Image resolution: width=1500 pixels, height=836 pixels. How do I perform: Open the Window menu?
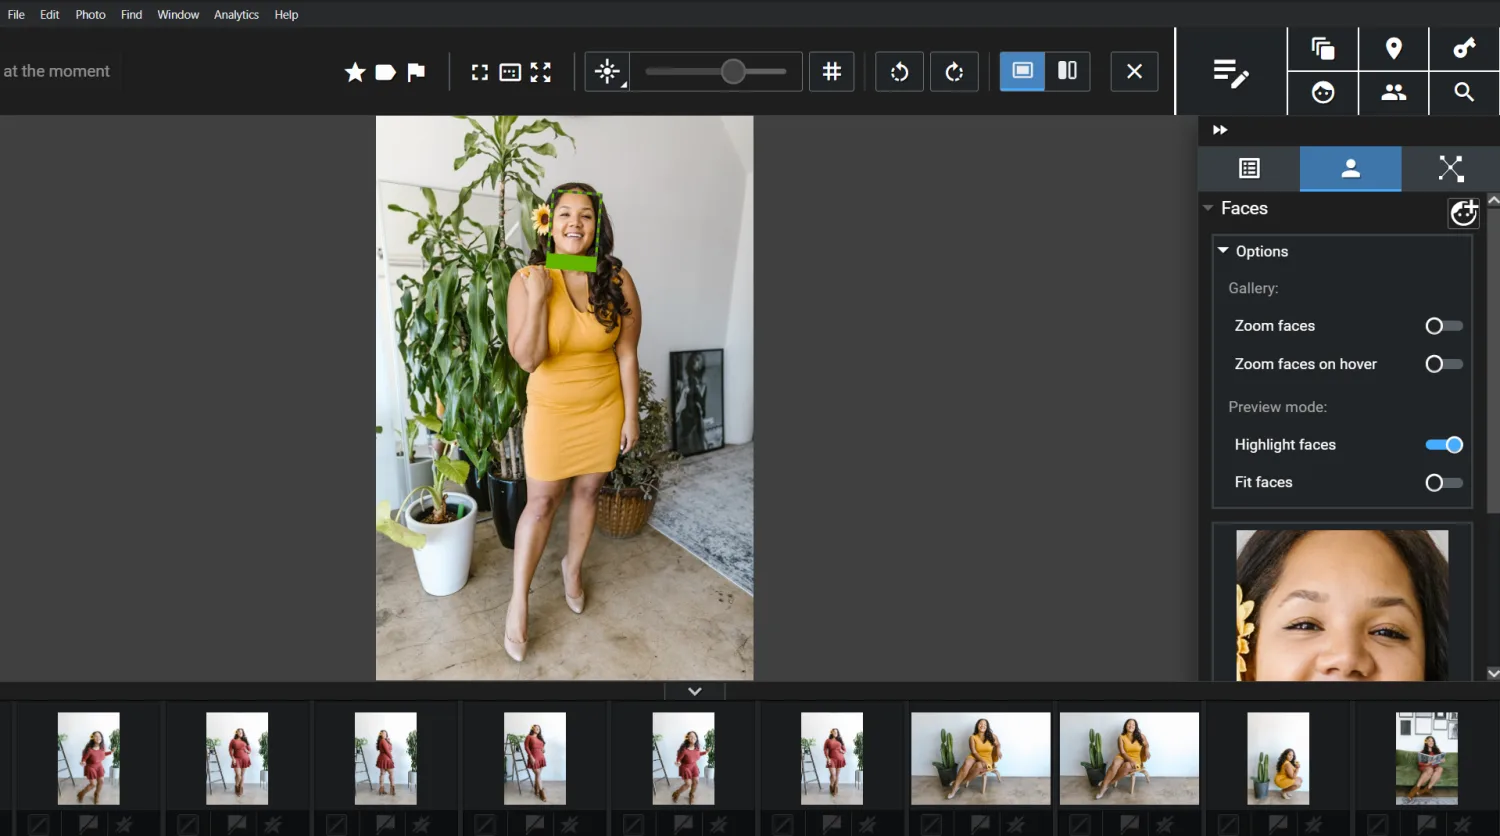pyautogui.click(x=178, y=15)
